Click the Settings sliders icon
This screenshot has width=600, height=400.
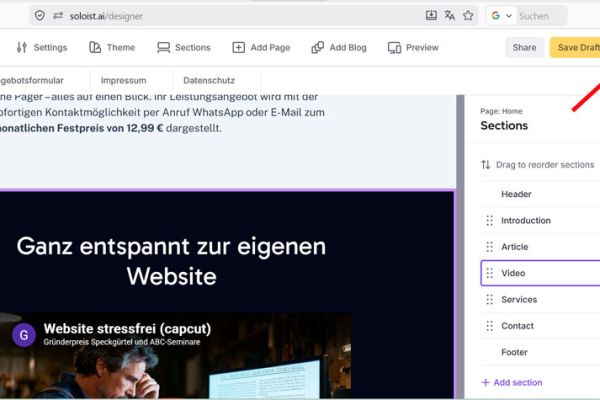[22, 47]
